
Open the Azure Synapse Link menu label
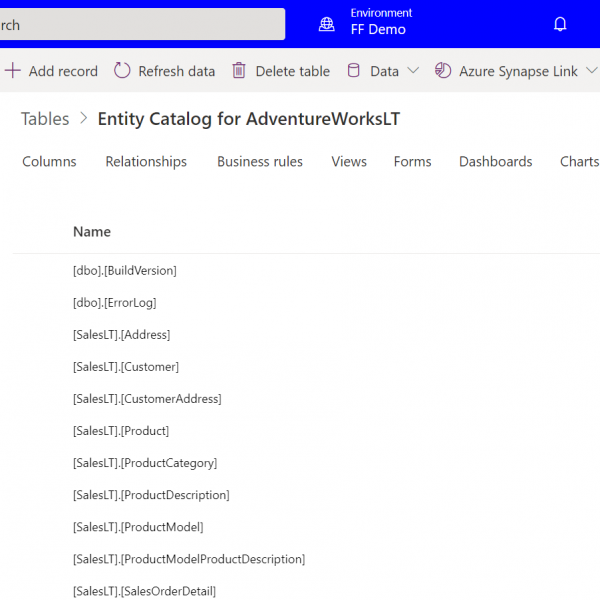click(x=518, y=72)
